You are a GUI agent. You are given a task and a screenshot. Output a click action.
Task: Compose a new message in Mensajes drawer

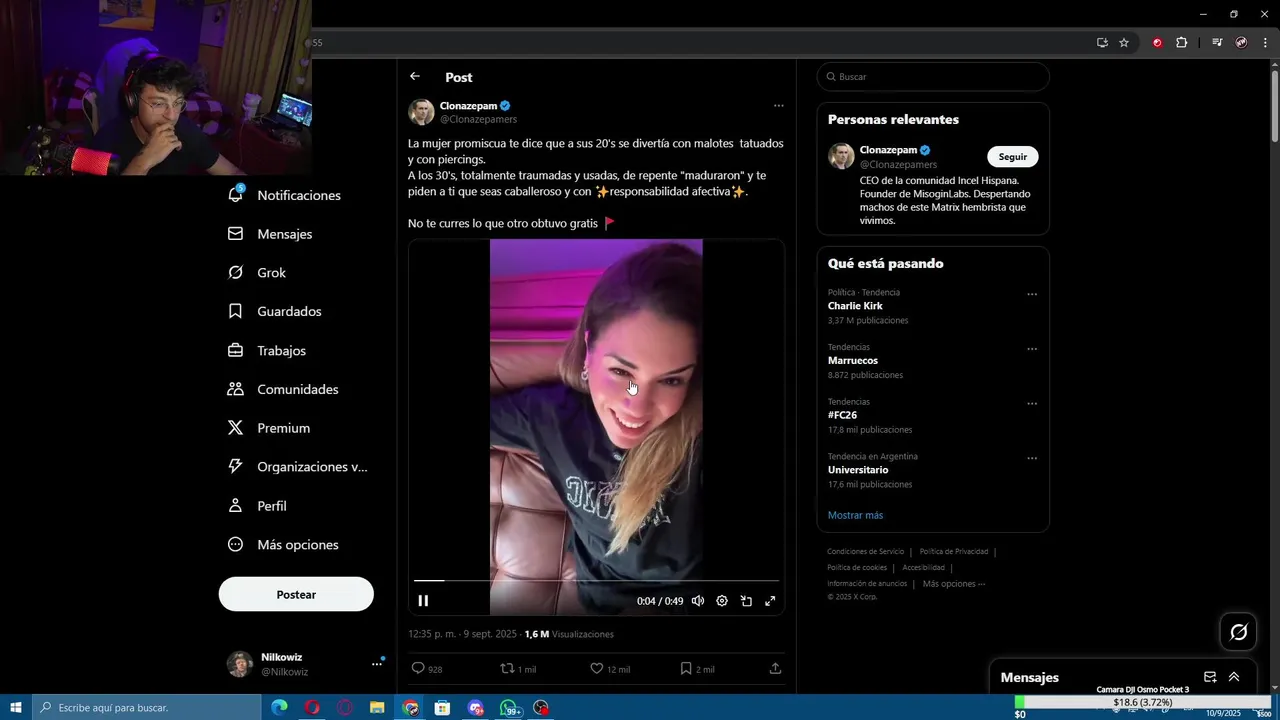[1210, 677]
